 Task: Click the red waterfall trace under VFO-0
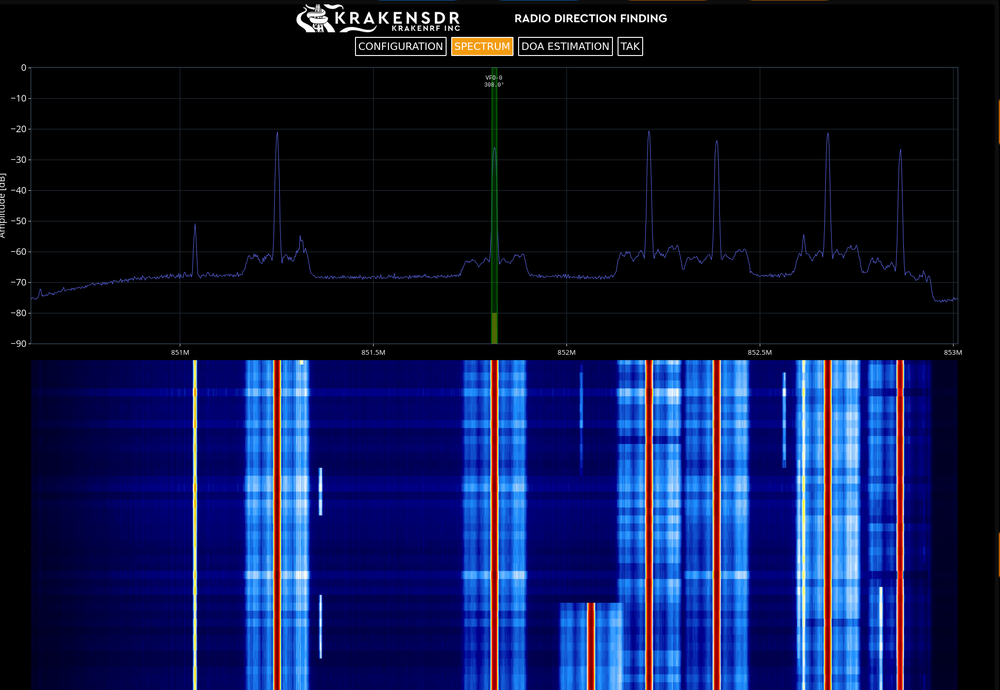(x=494, y=520)
